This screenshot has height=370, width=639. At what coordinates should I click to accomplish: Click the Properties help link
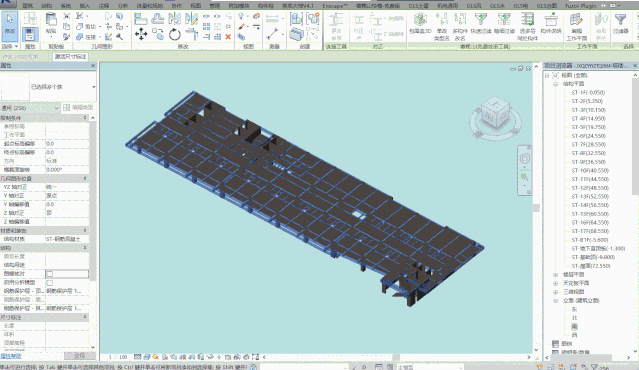click(11, 356)
